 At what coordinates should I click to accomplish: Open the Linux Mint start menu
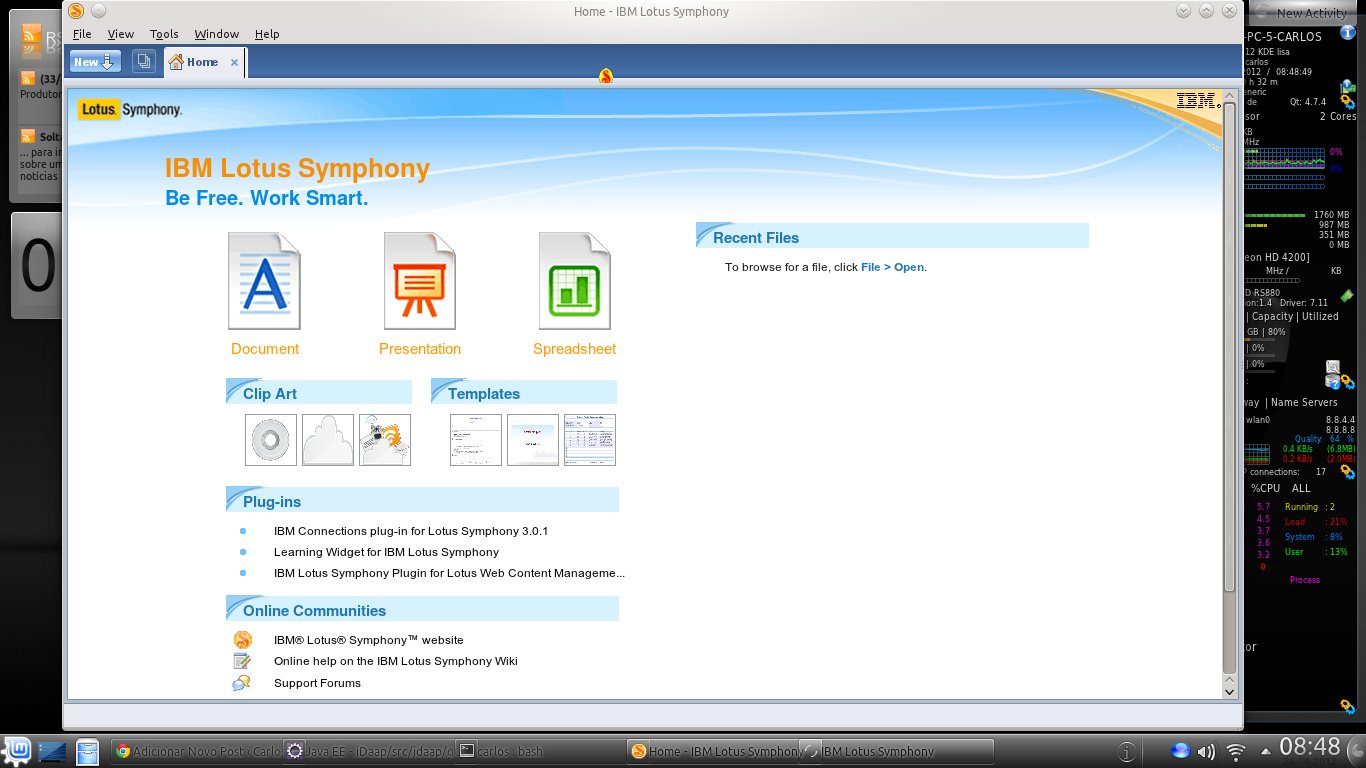click(16, 751)
